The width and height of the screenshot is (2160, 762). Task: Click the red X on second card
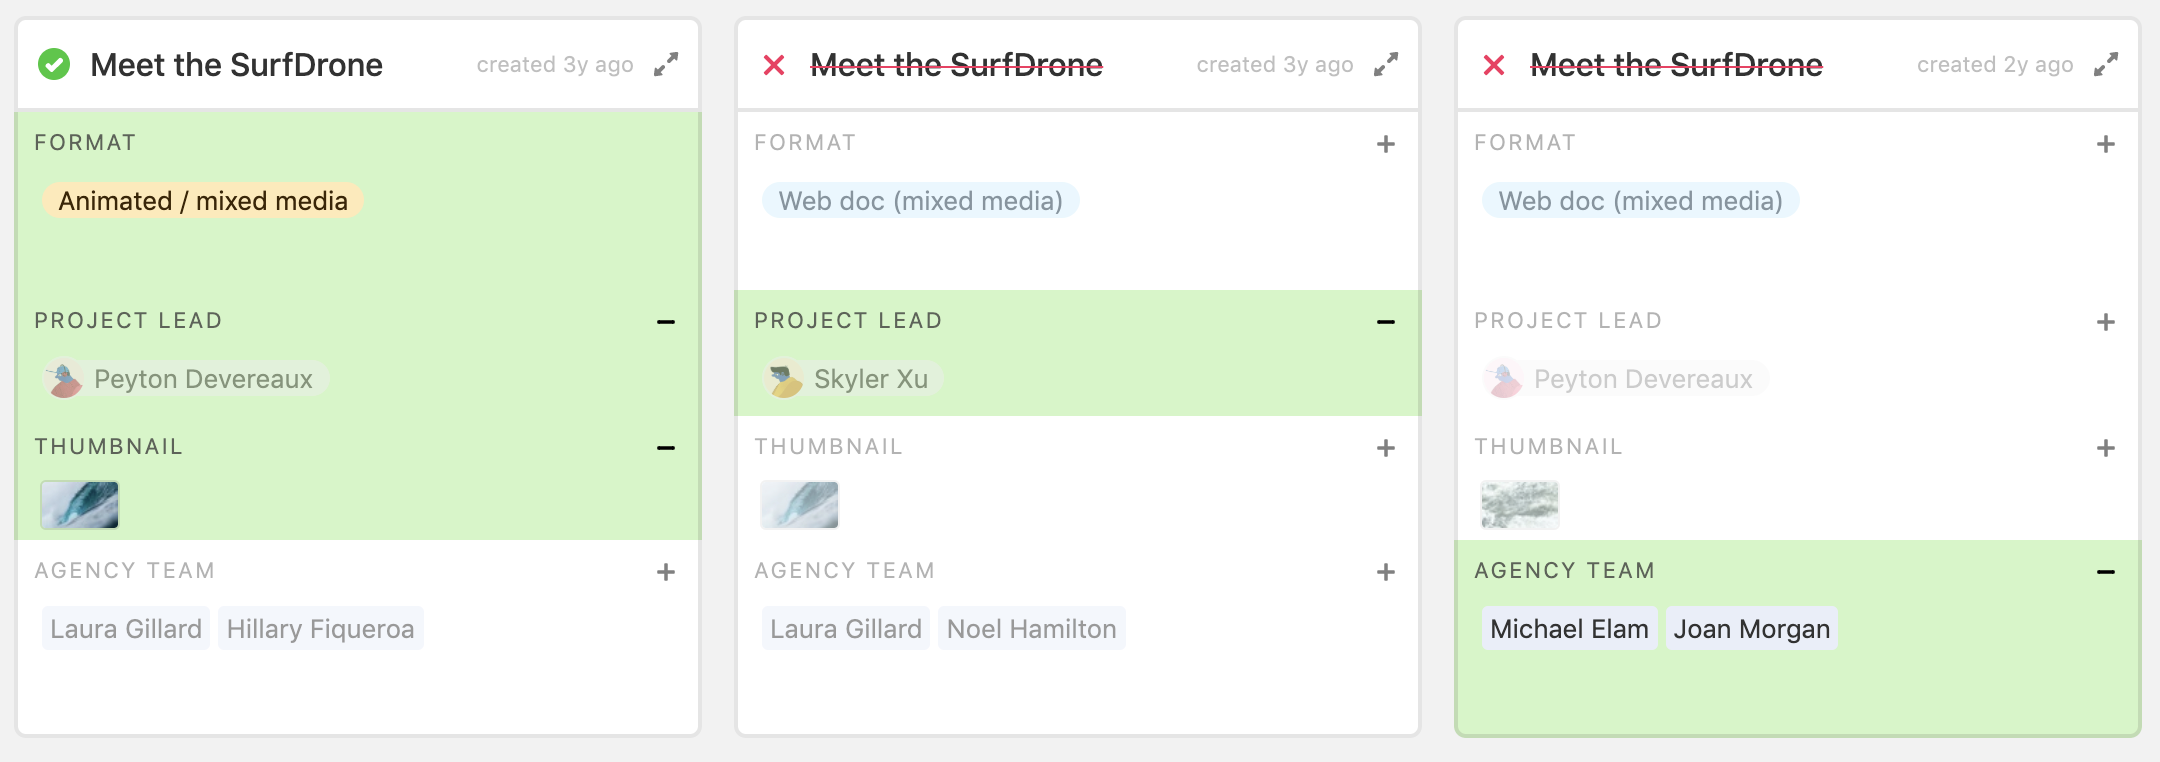(774, 65)
